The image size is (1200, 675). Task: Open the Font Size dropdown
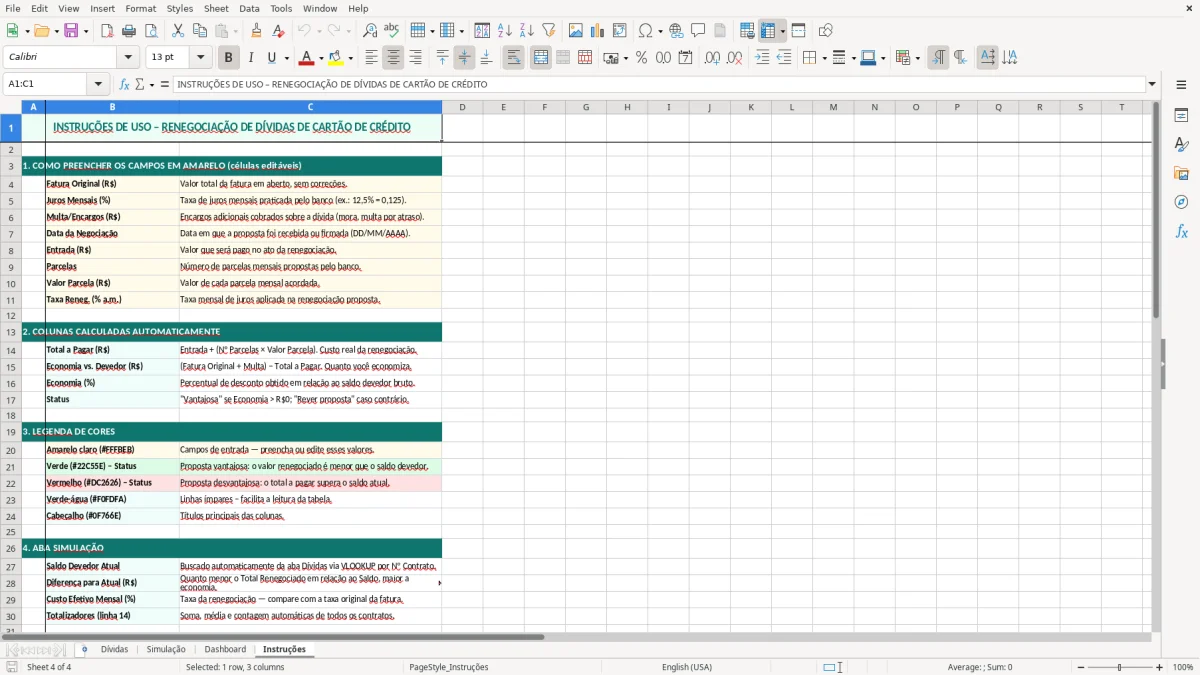[x=201, y=58]
